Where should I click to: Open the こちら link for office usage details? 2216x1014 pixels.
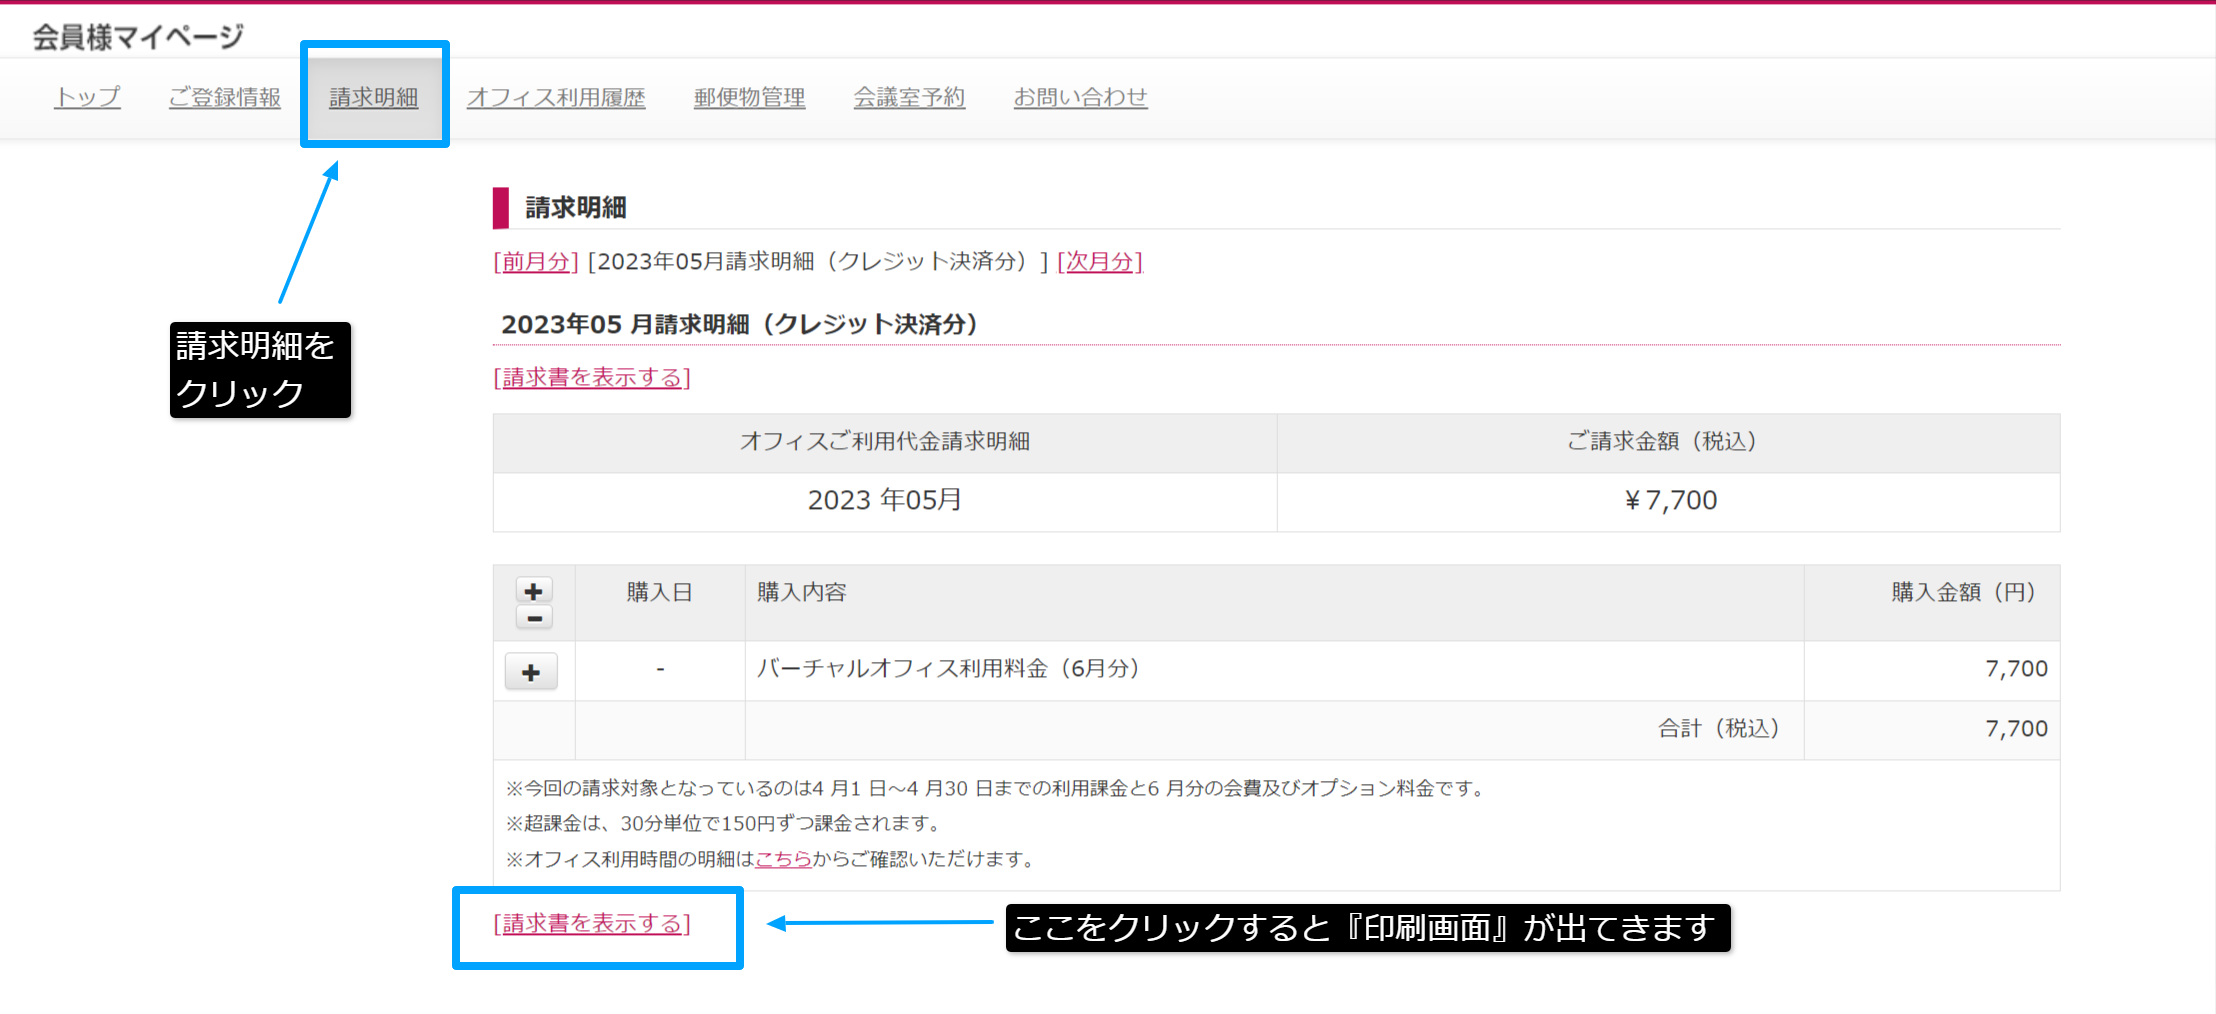point(783,859)
